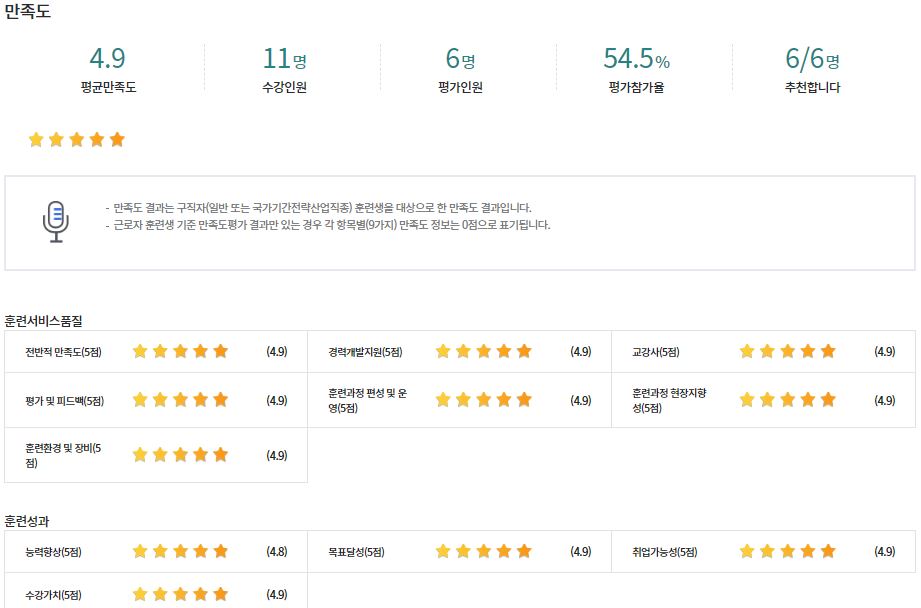The height and width of the screenshot is (608, 921).
Task: Click the (4.8) score for 능력향상
Action: (x=277, y=552)
